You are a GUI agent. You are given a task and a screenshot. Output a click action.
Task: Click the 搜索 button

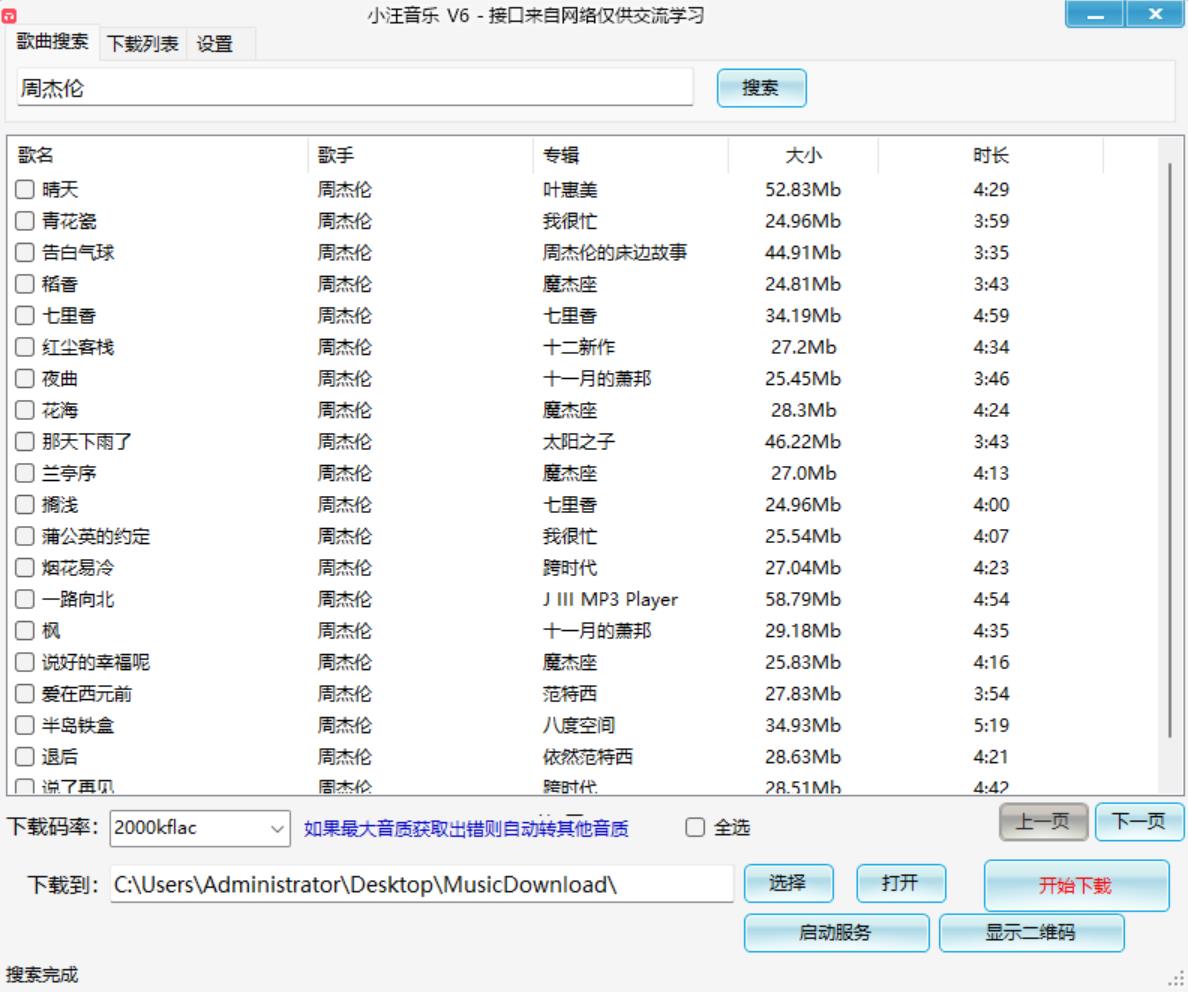(x=761, y=88)
